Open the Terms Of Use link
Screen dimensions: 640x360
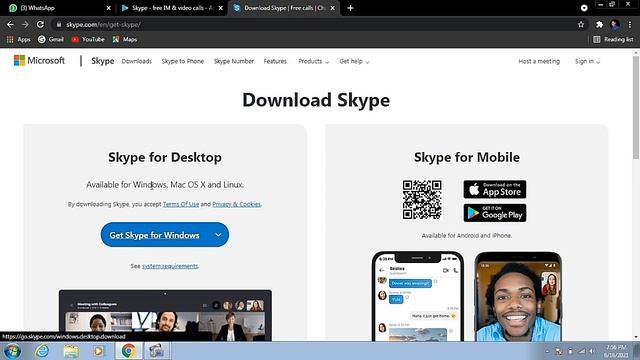point(181,204)
